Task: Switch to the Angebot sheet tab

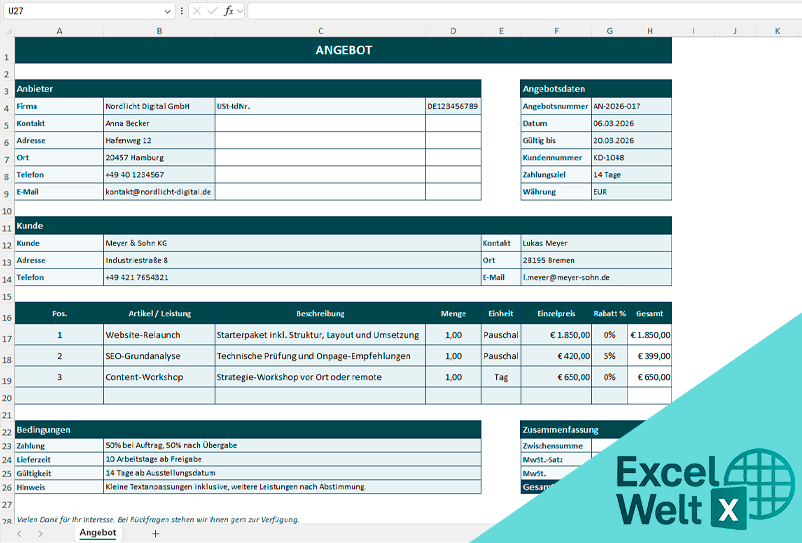Action: point(98,533)
